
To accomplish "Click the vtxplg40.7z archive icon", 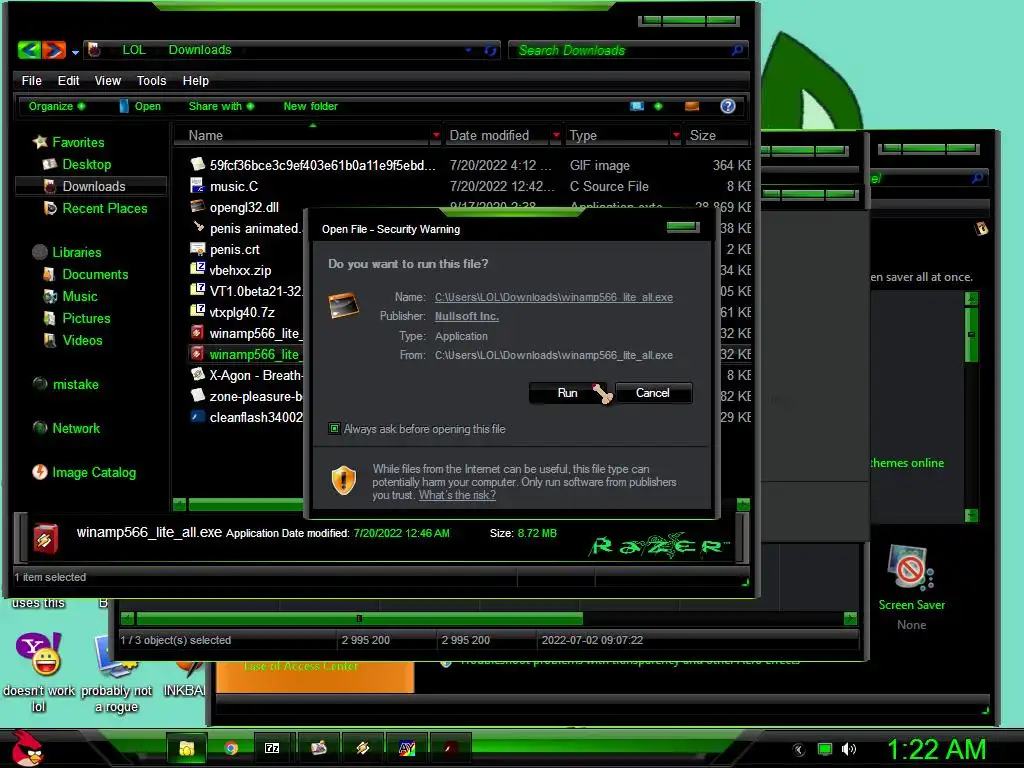I will point(197,311).
